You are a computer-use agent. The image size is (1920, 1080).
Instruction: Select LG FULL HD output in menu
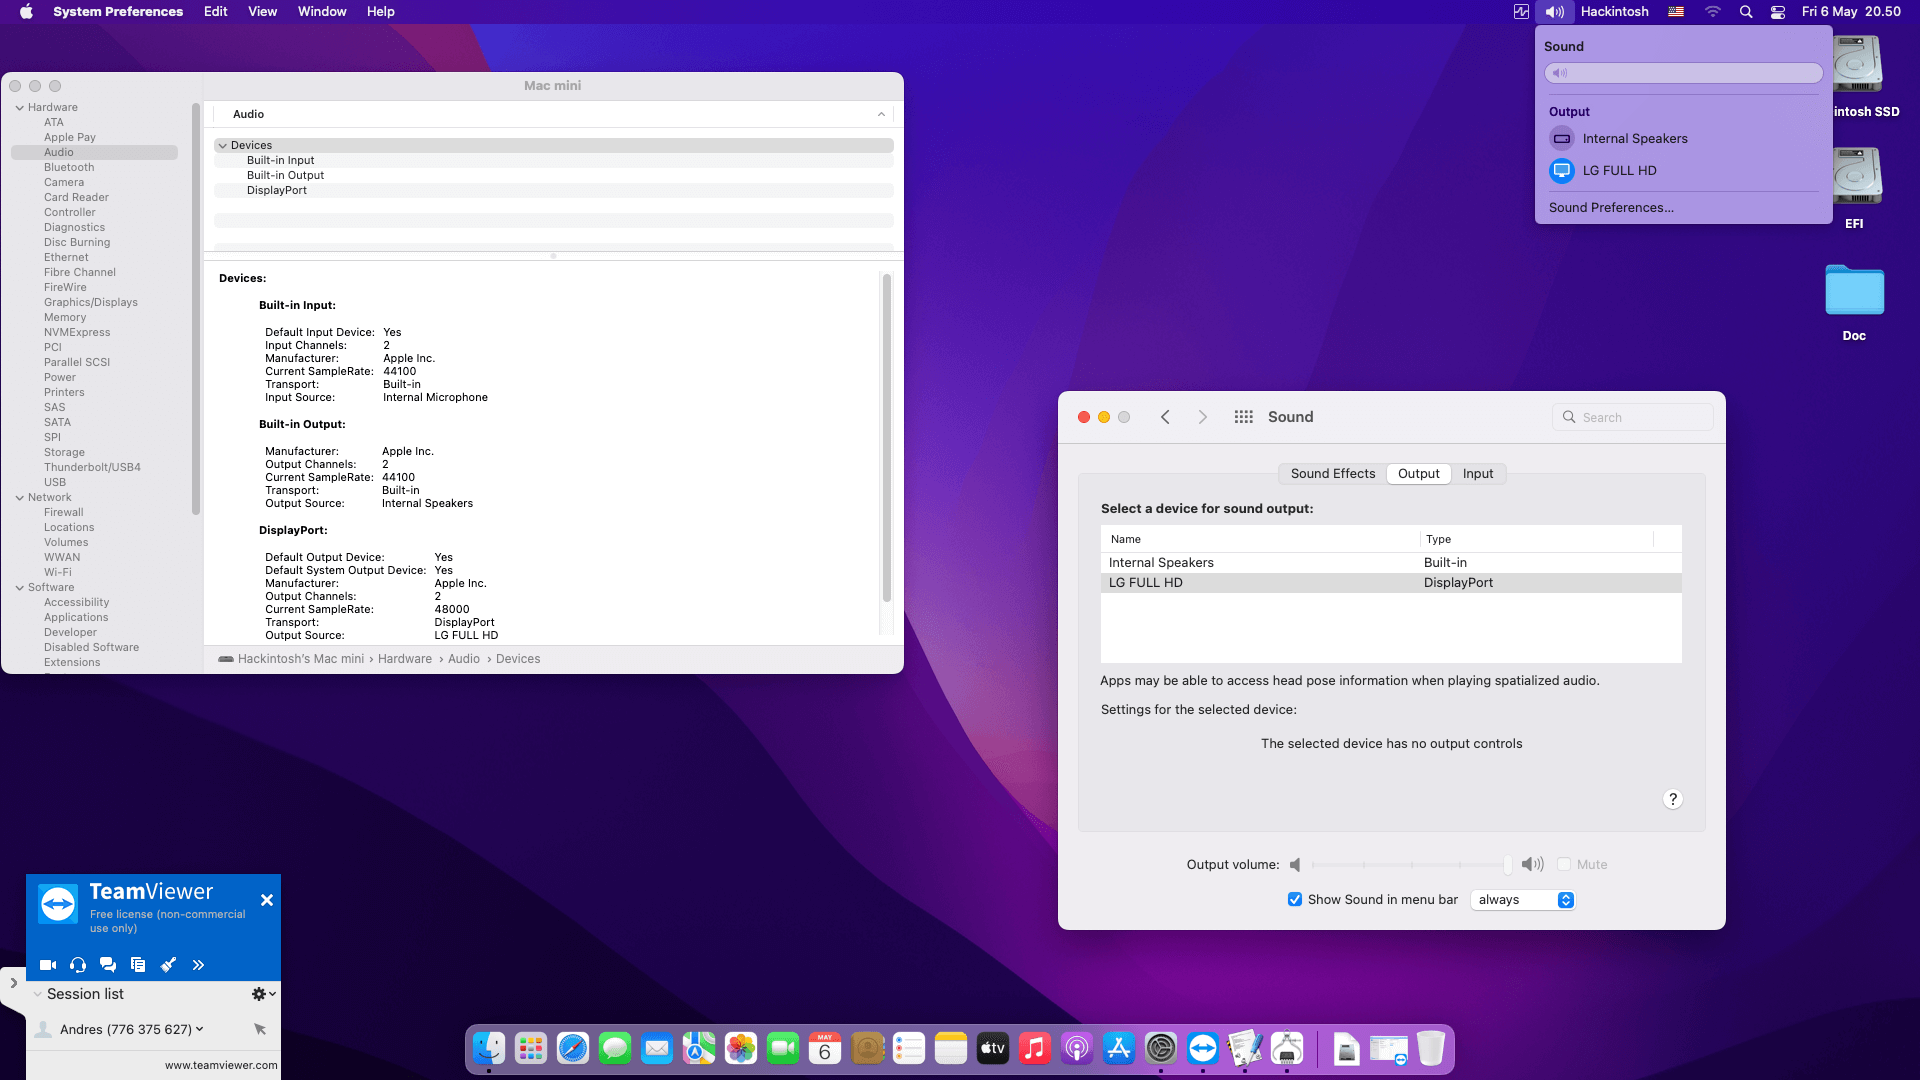(x=1619, y=171)
